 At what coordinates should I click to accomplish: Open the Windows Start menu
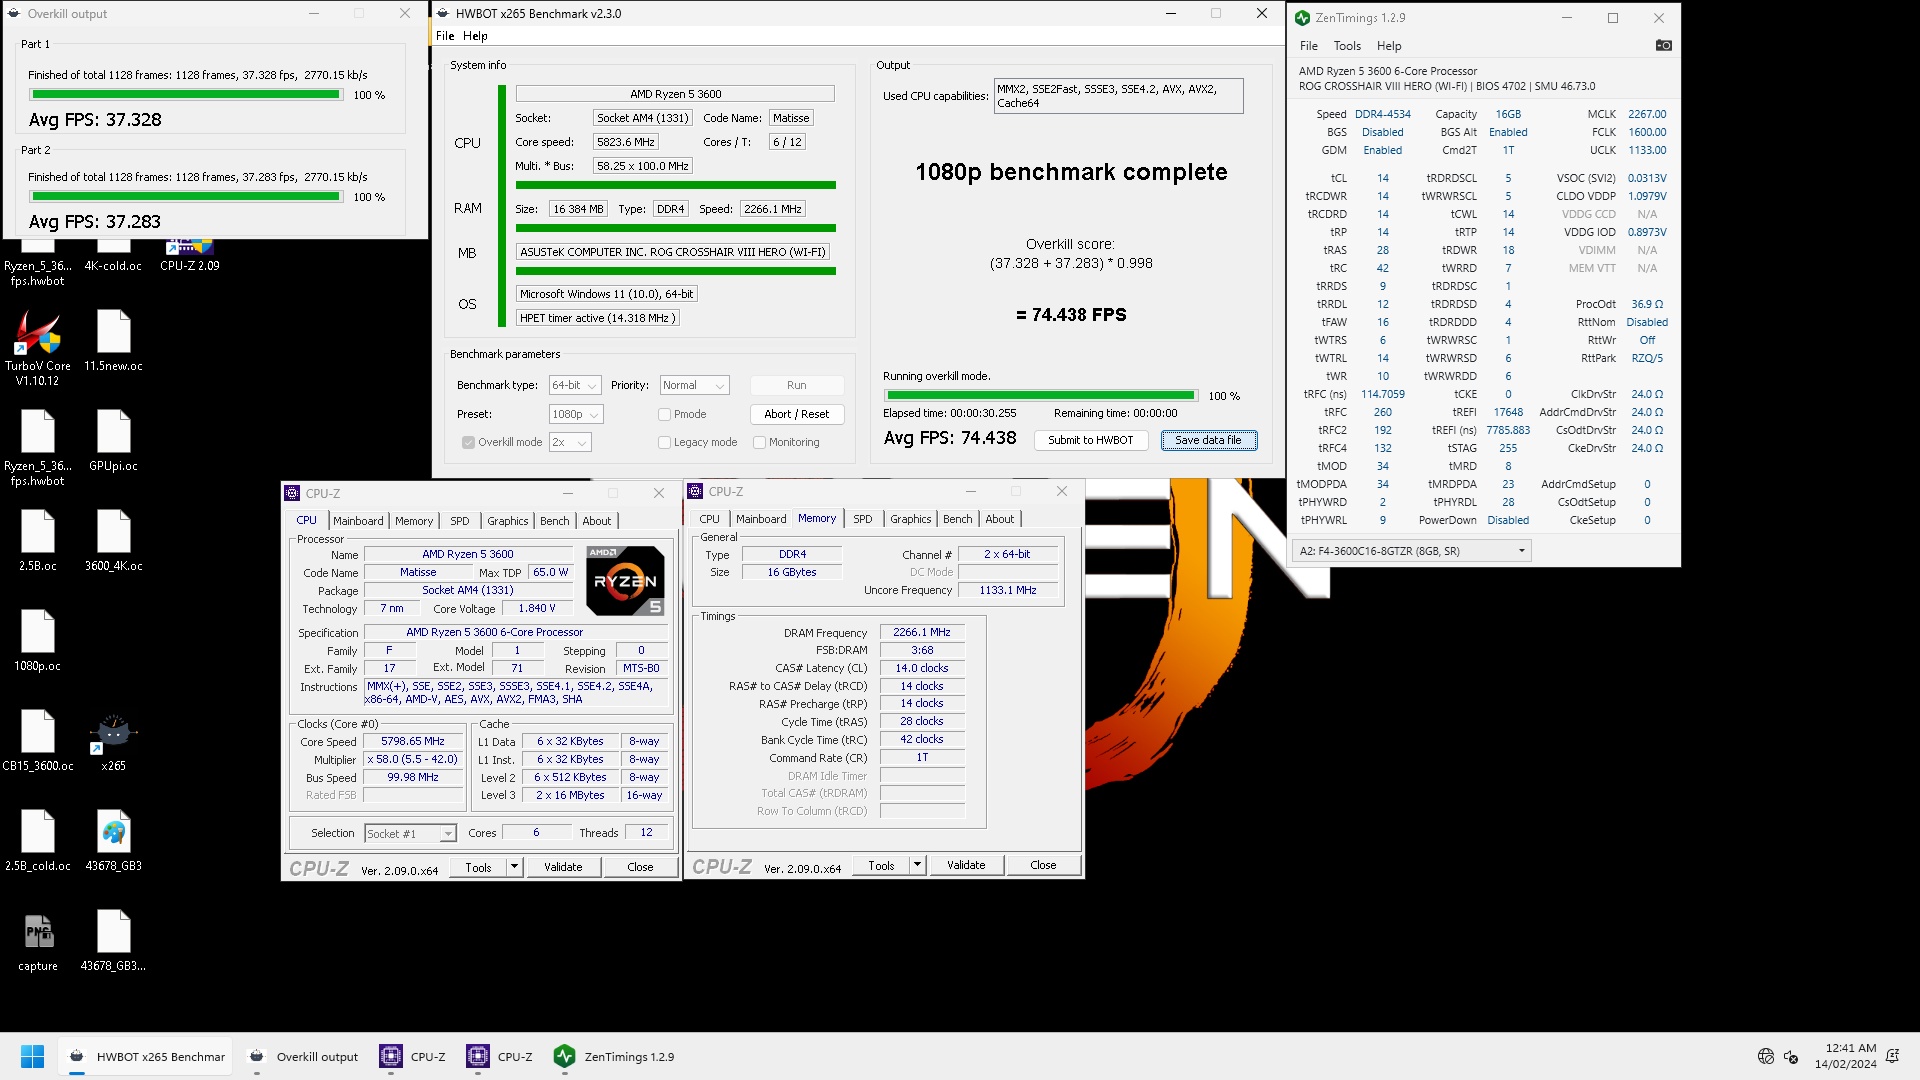tap(32, 1056)
